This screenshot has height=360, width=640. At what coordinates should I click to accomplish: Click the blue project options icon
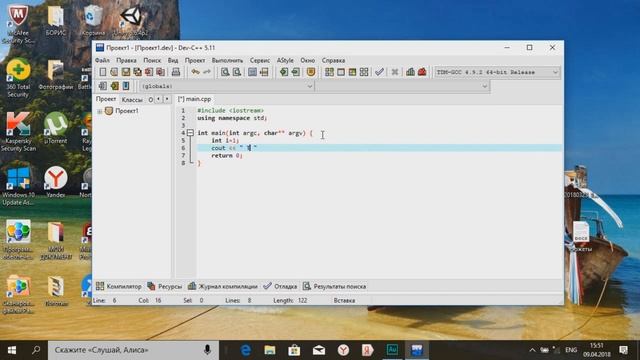click(126, 86)
